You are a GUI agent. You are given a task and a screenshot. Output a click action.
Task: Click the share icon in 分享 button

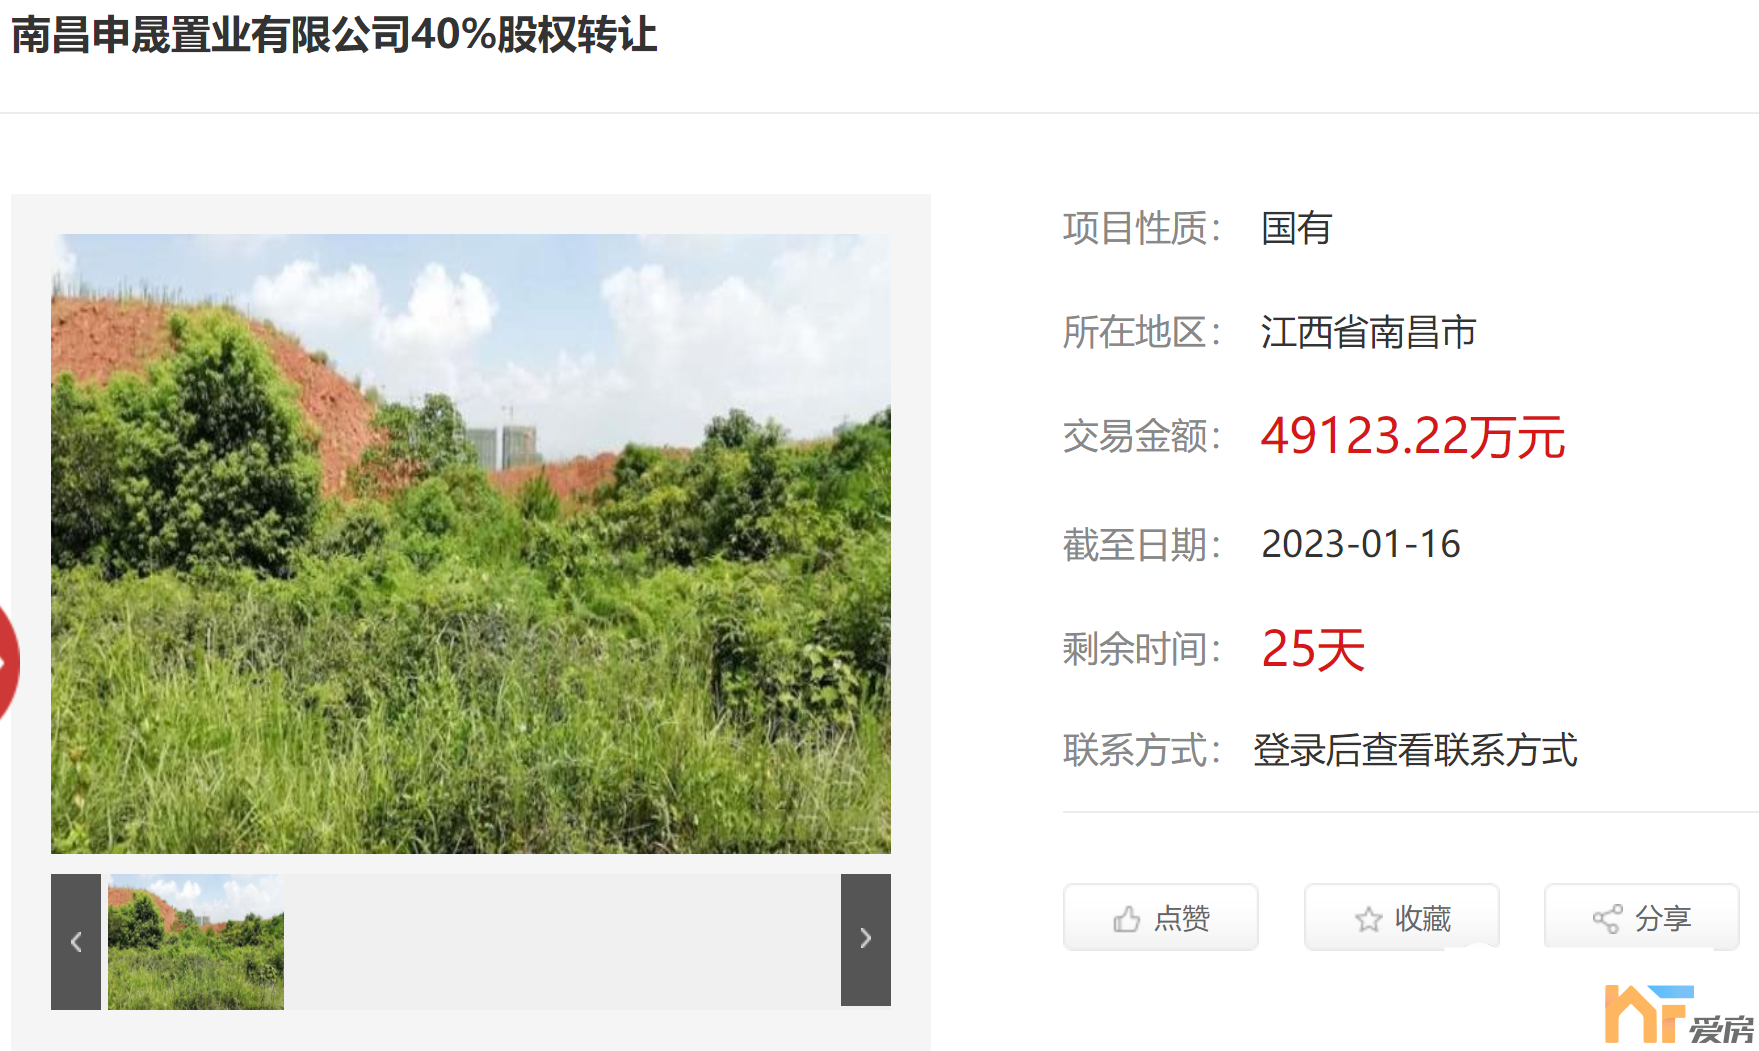tap(1607, 919)
